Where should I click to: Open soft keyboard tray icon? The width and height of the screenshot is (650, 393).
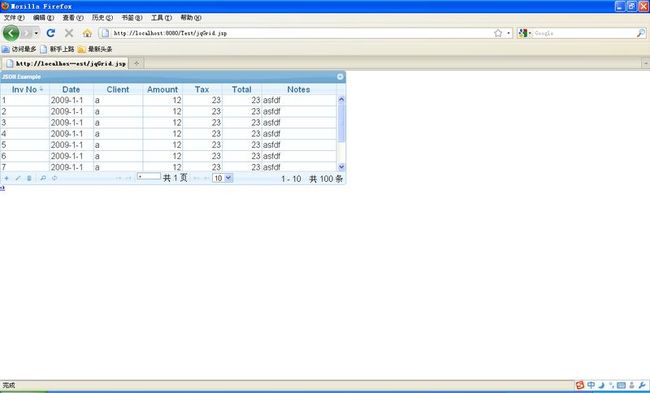(x=621, y=385)
